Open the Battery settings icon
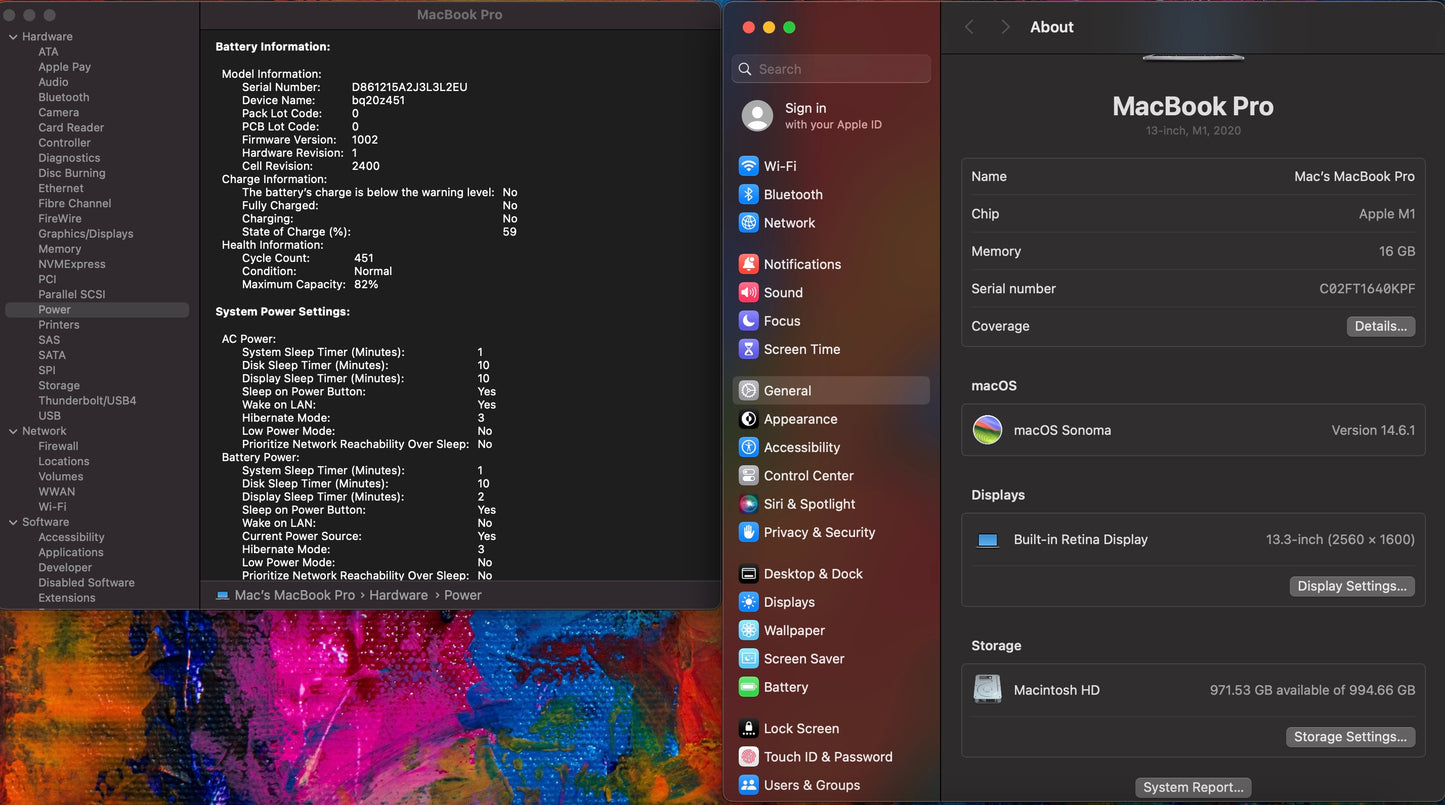 (x=748, y=687)
